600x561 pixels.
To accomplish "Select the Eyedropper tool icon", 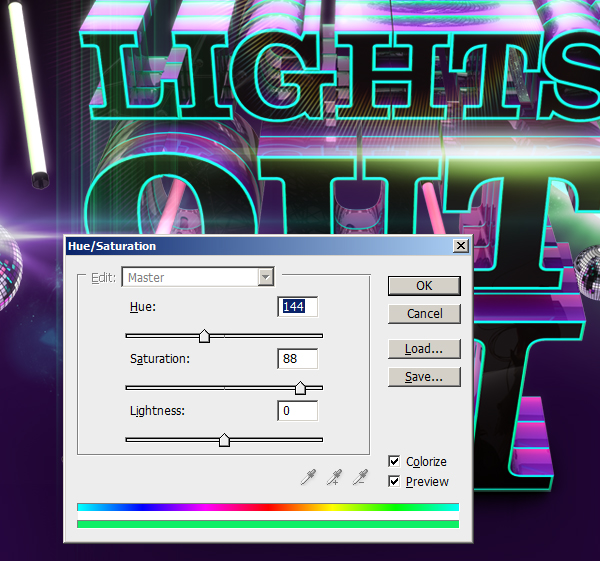I will tap(308, 477).
